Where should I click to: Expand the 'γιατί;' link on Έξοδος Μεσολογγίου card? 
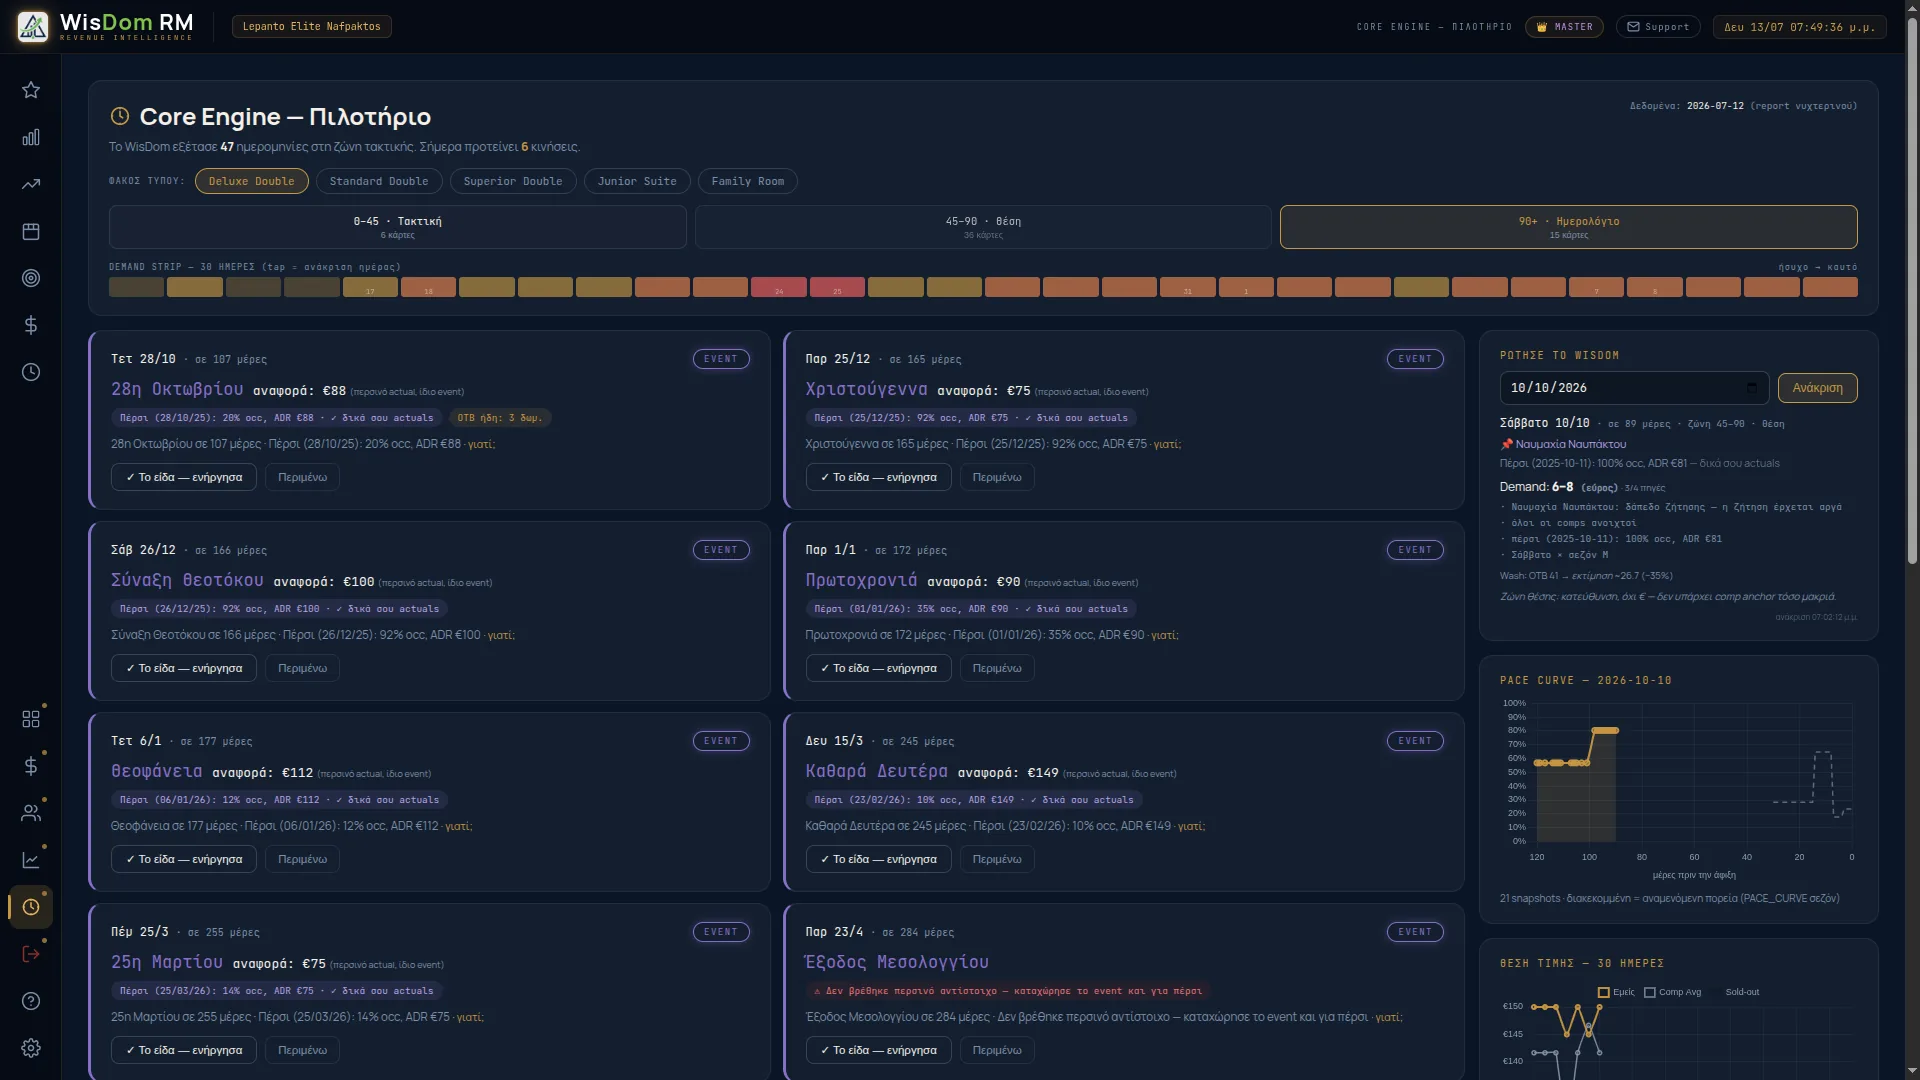[x=1389, y=1017]
